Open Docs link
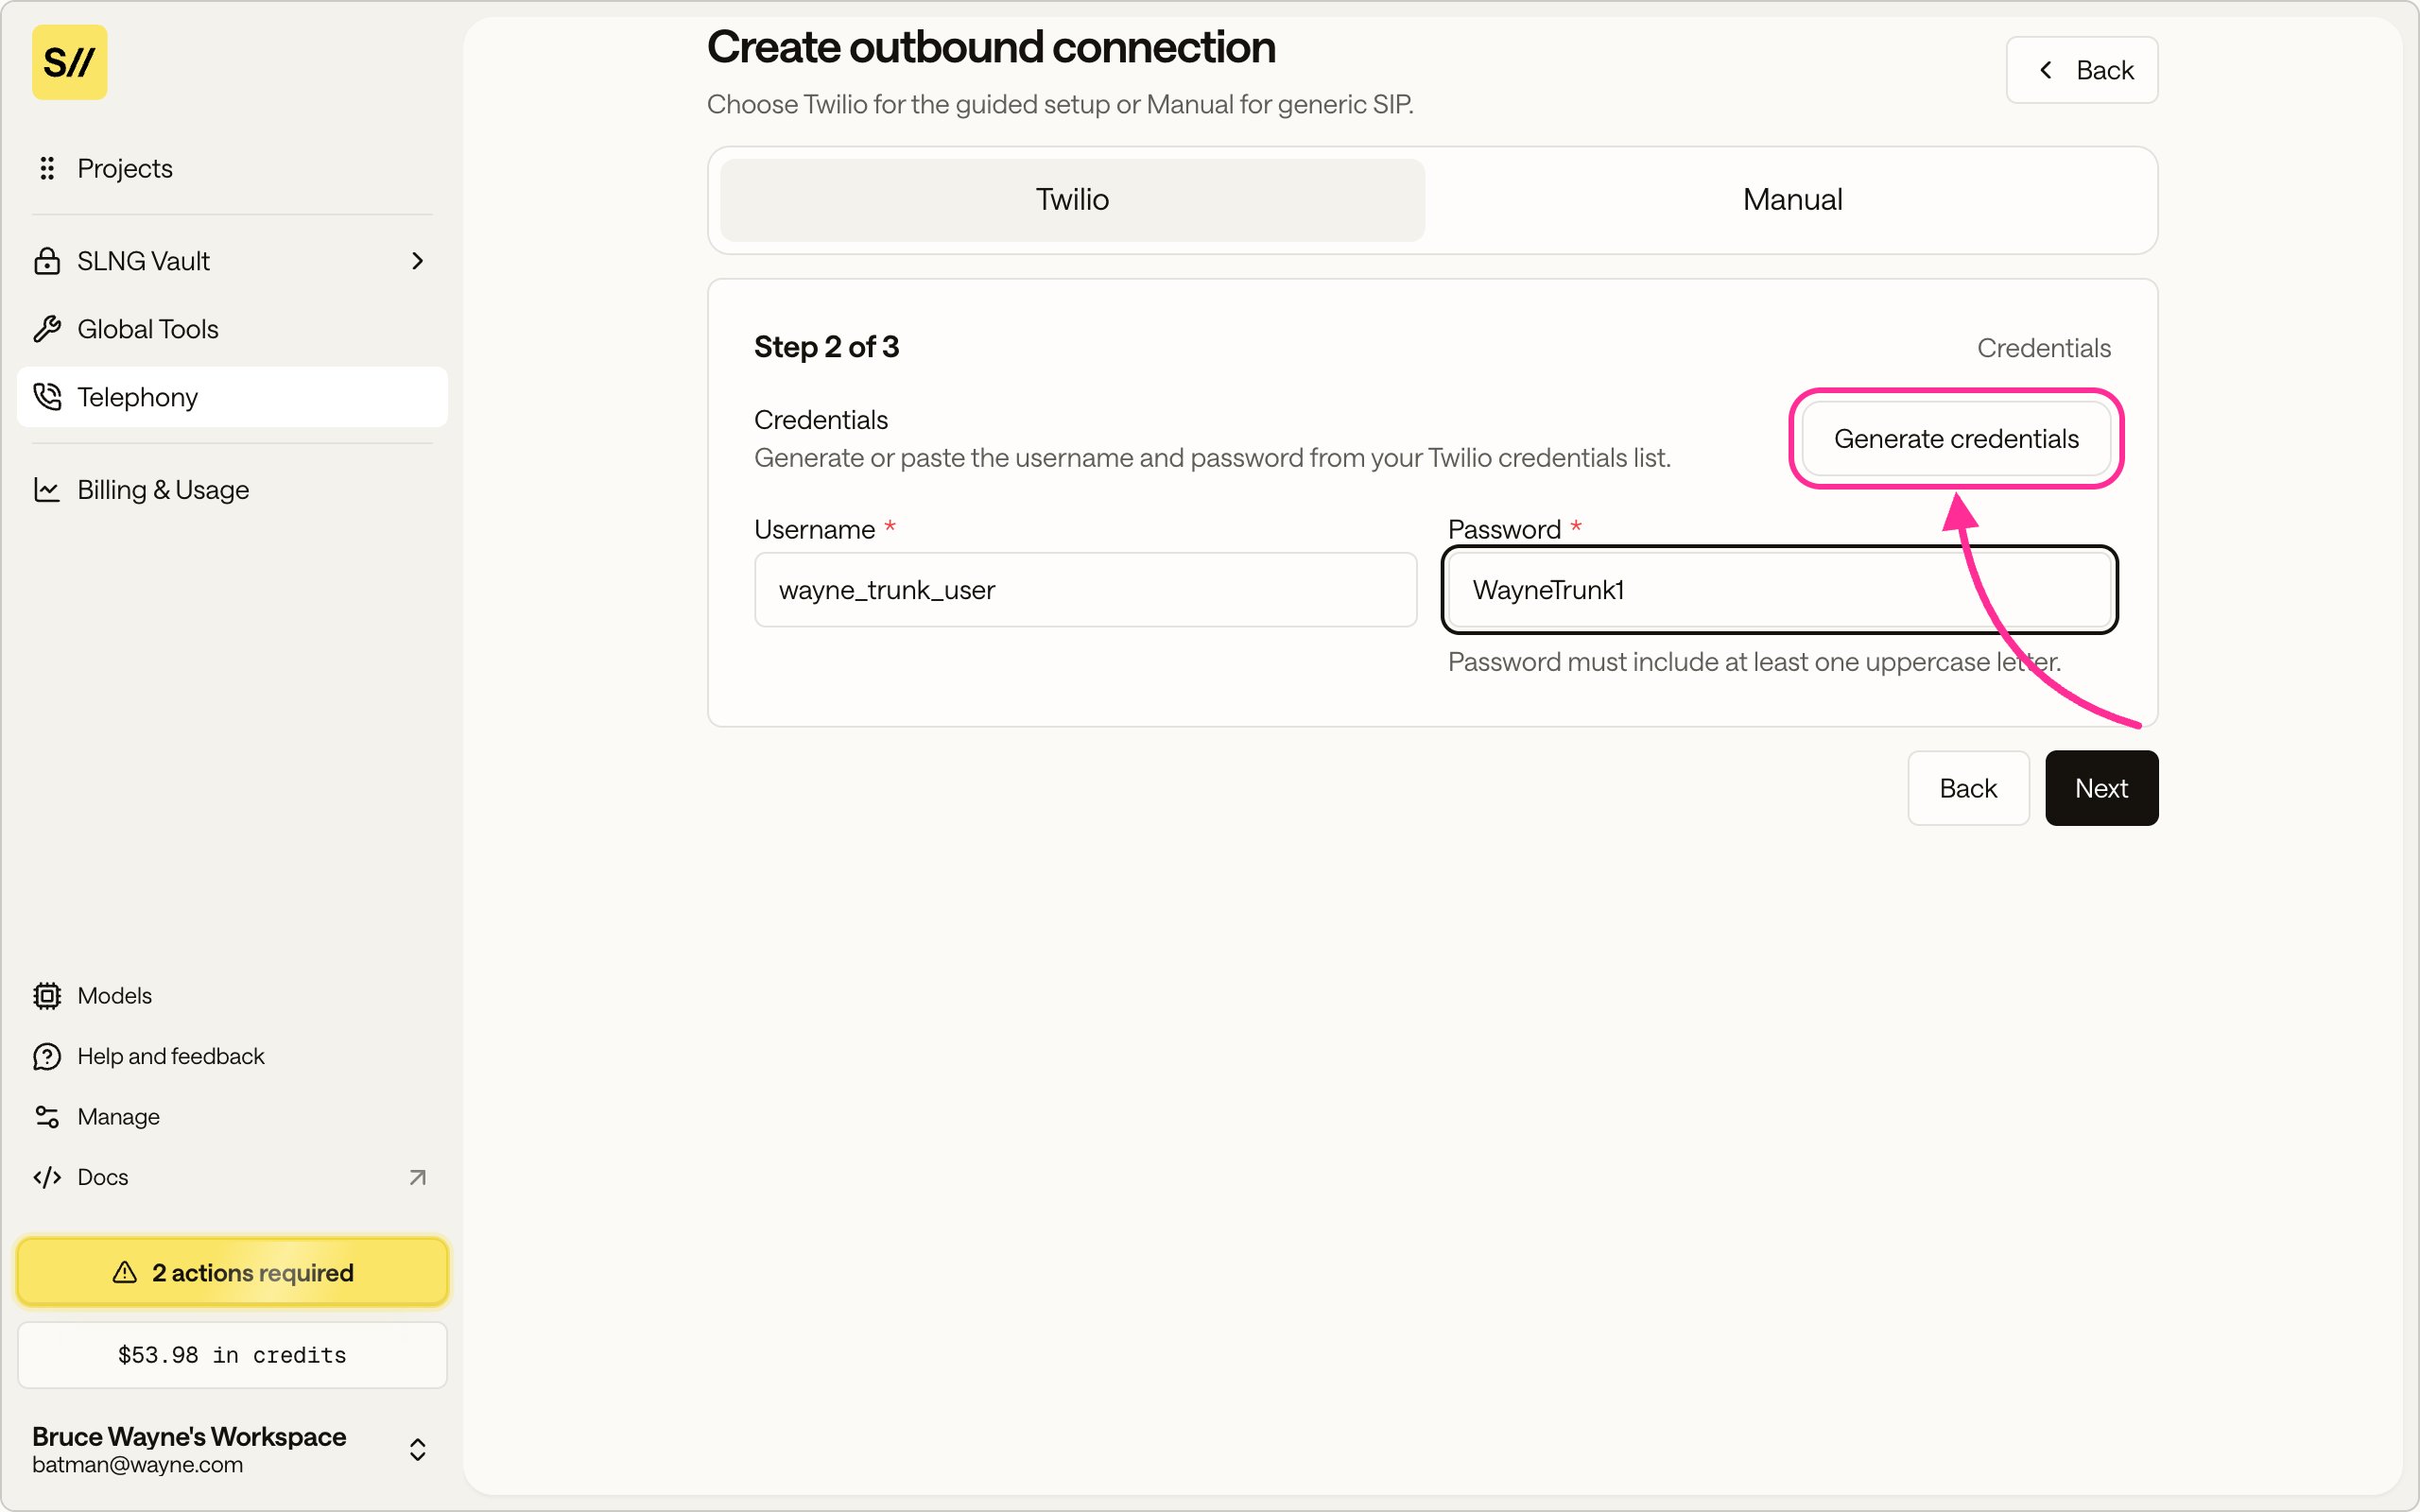The image size is (2420, 1512). click(232, 1177)
